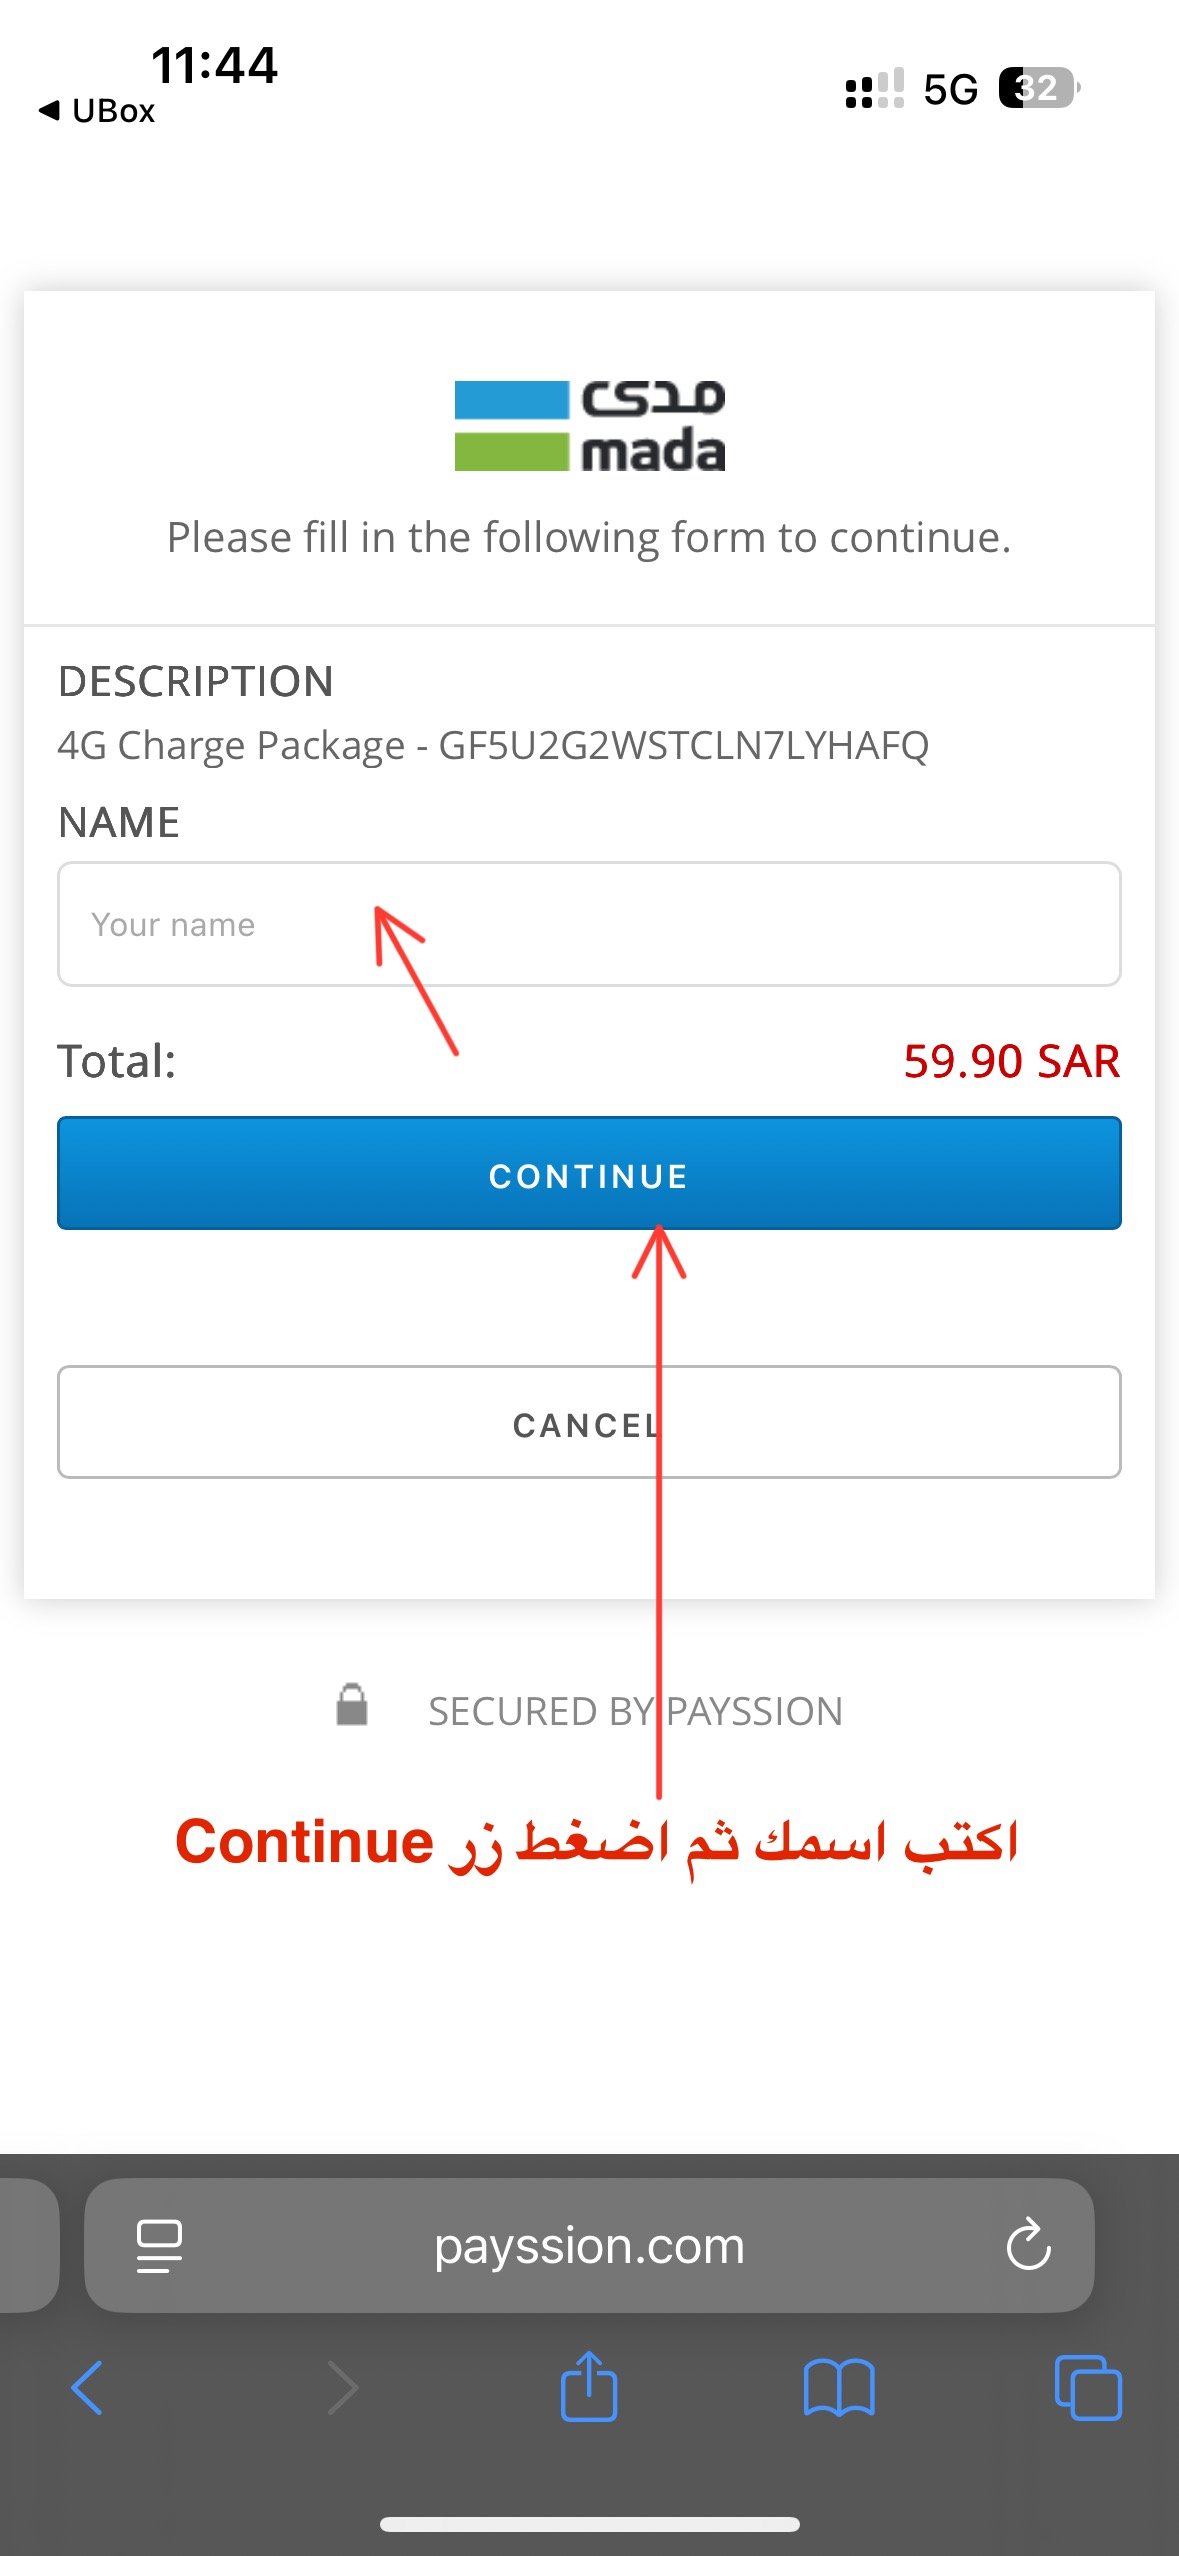The width and height of the screenshot is (1179, 2556).
Task: Tap the 4G Charge Package description
Action: pyautogui.click(x=493, y=746)
